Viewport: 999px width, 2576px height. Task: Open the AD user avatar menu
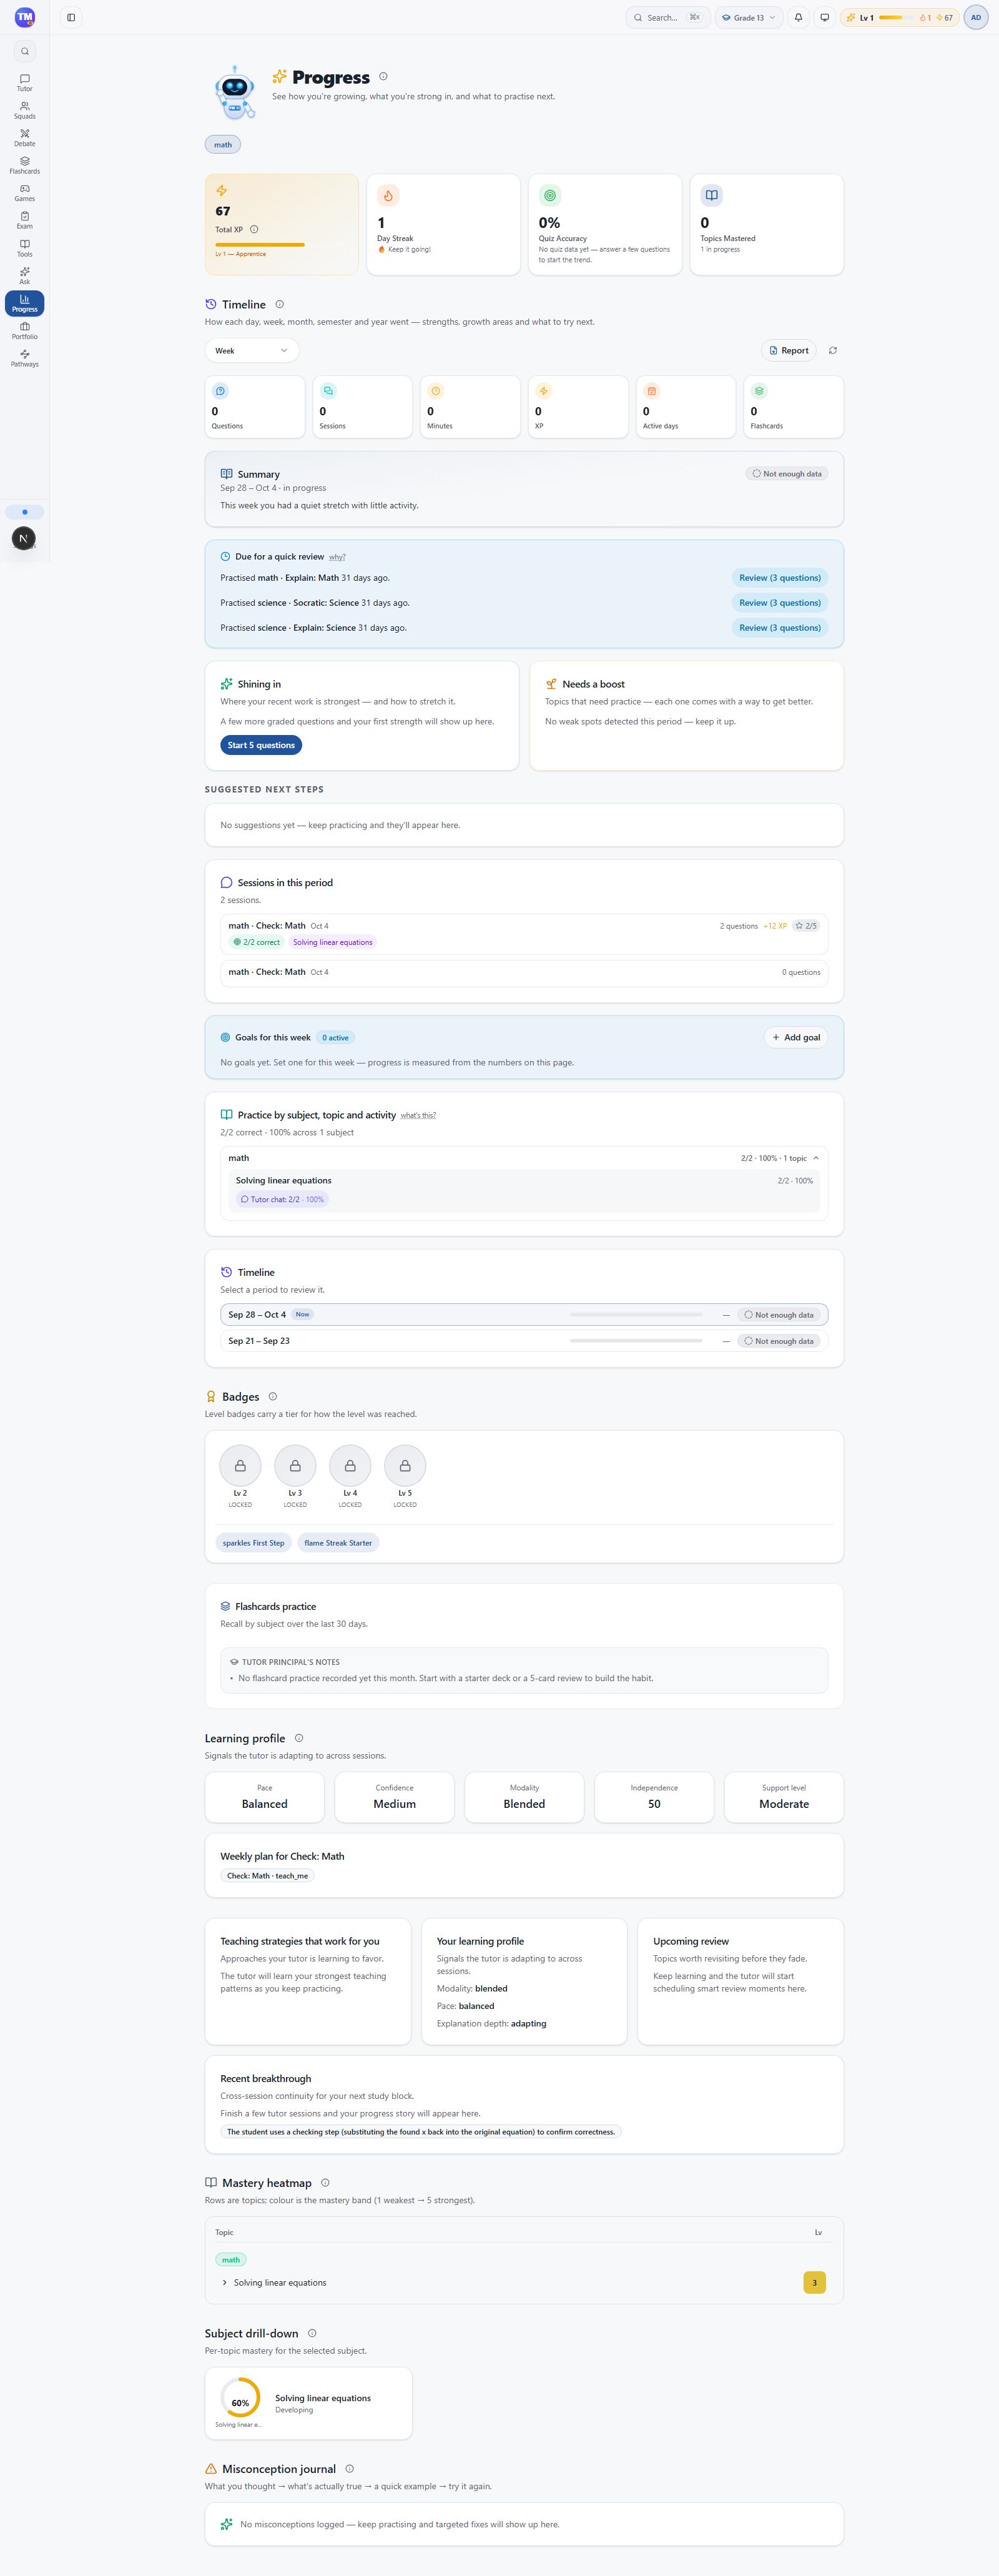(x=976, y=17)
